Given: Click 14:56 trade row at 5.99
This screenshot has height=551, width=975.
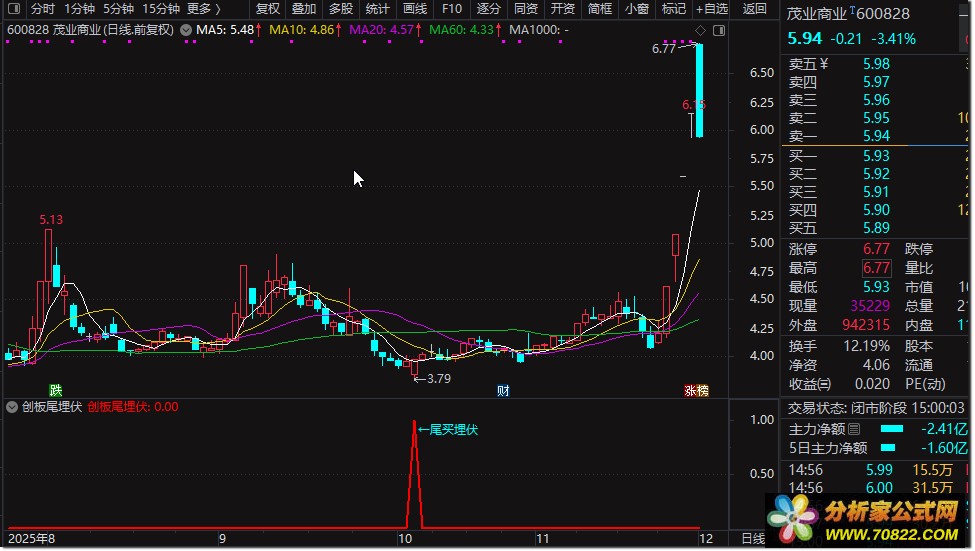Looking at the screenshot, I should (877, 470).
